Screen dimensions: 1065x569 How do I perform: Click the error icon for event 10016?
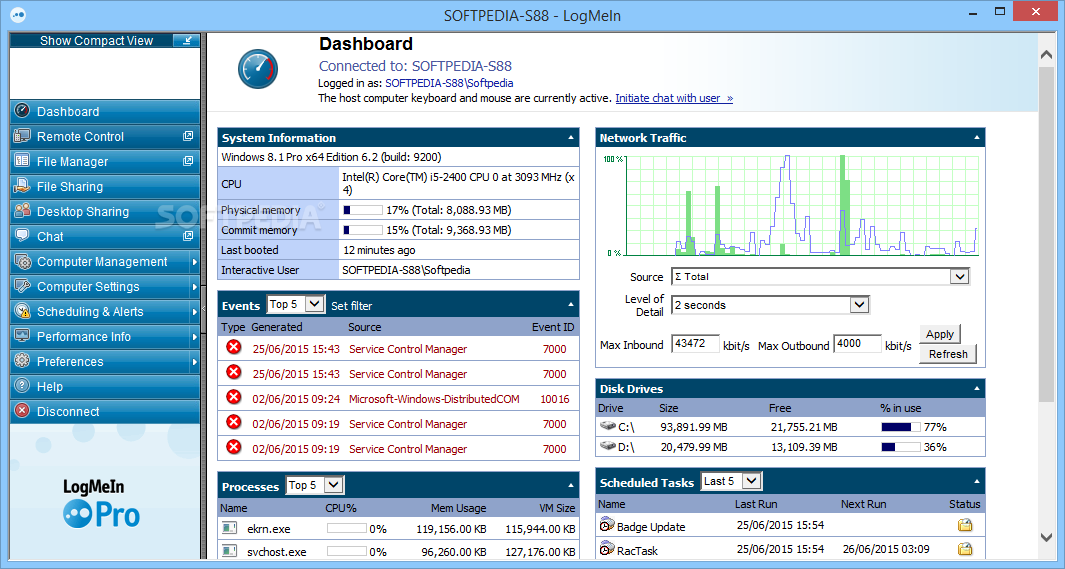[x=234, y=397]
